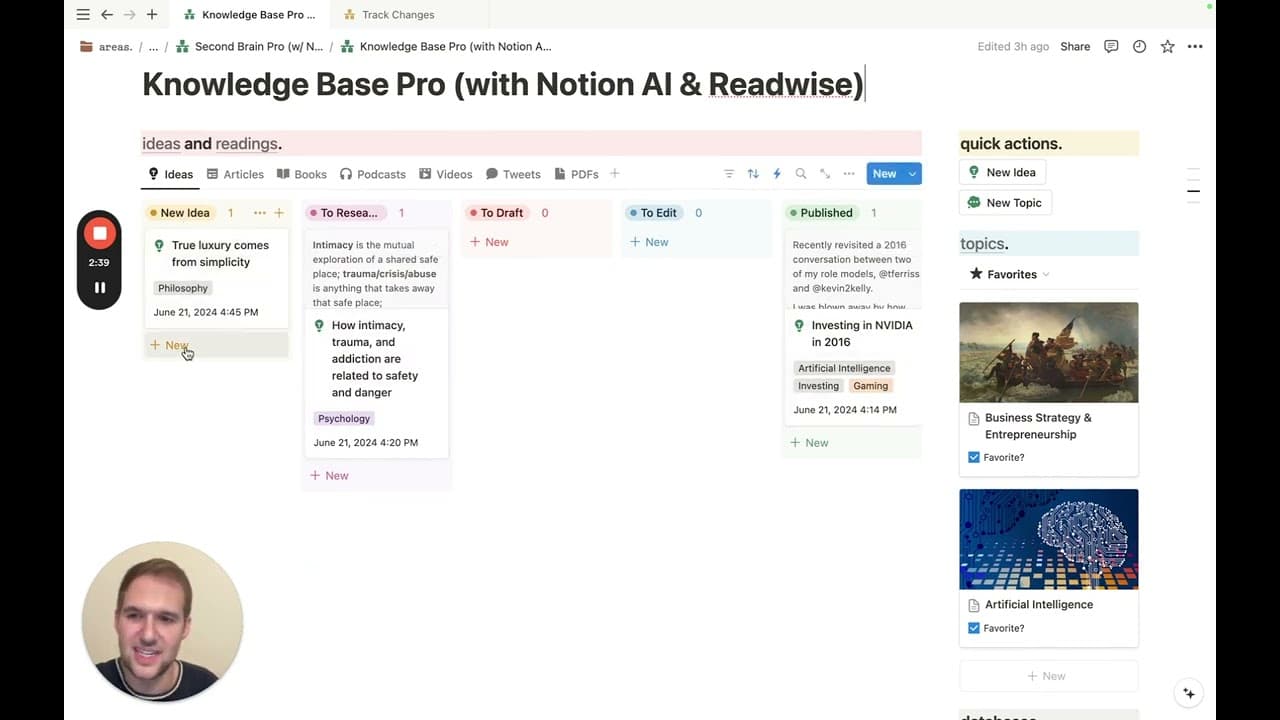This screenshot has width=1280, height=720.
Task: Switch to the PDFs view tab
Action: coord(576,174)
